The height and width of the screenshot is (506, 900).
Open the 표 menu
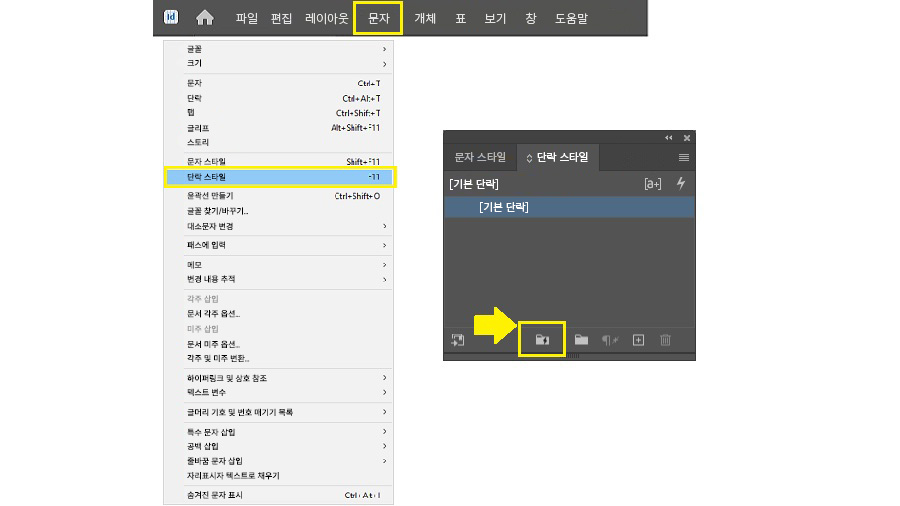(460, 18)
